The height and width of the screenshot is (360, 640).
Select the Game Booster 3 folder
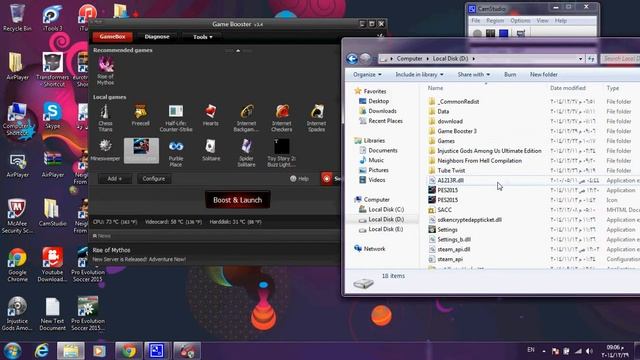point(457,131)
